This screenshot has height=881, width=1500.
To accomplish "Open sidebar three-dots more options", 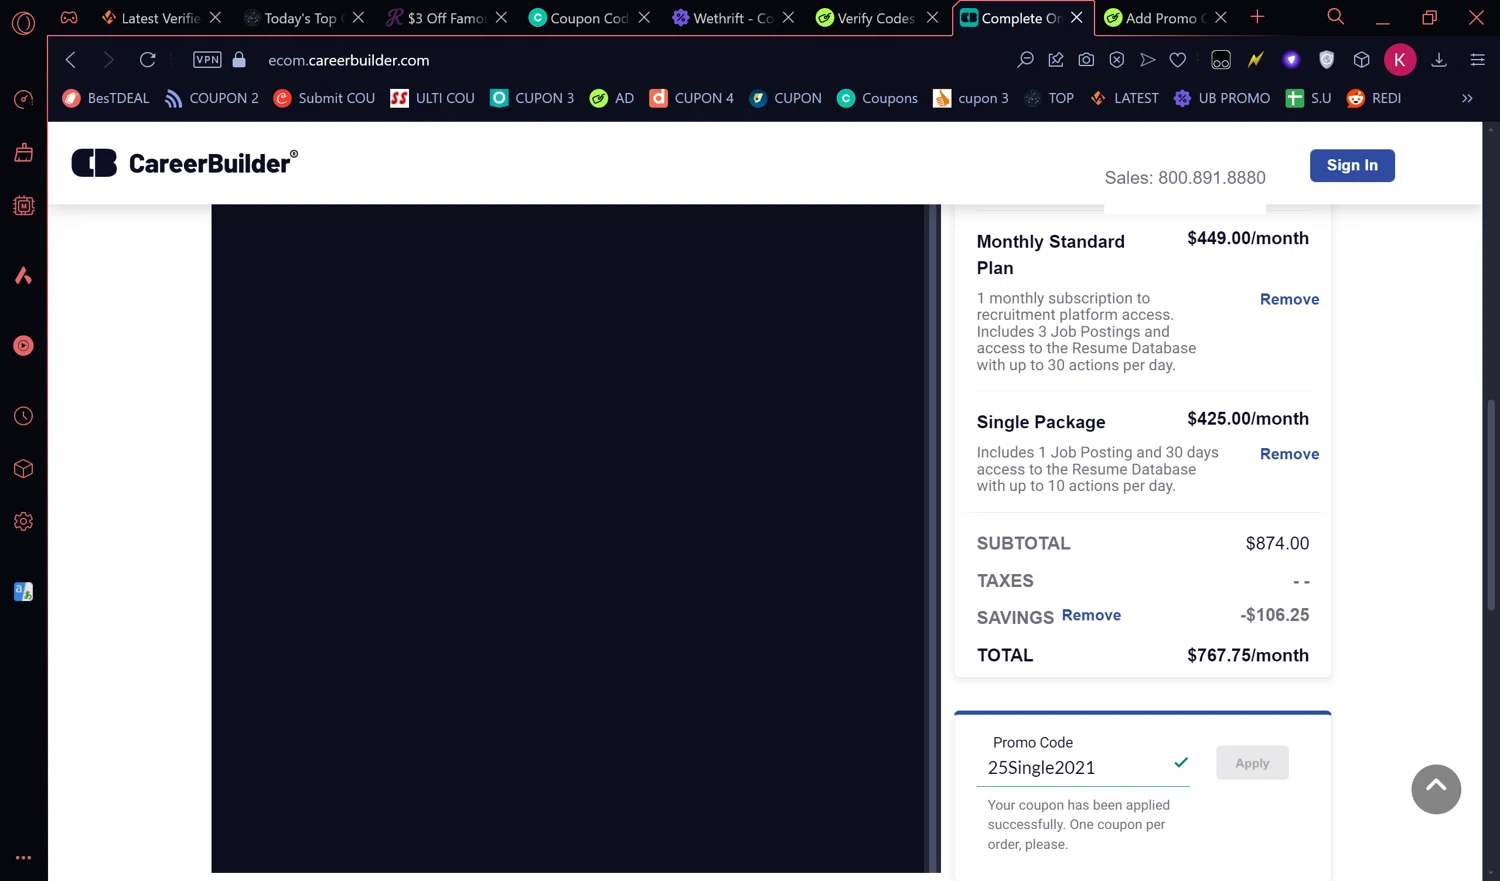I will tap(23, 858).
